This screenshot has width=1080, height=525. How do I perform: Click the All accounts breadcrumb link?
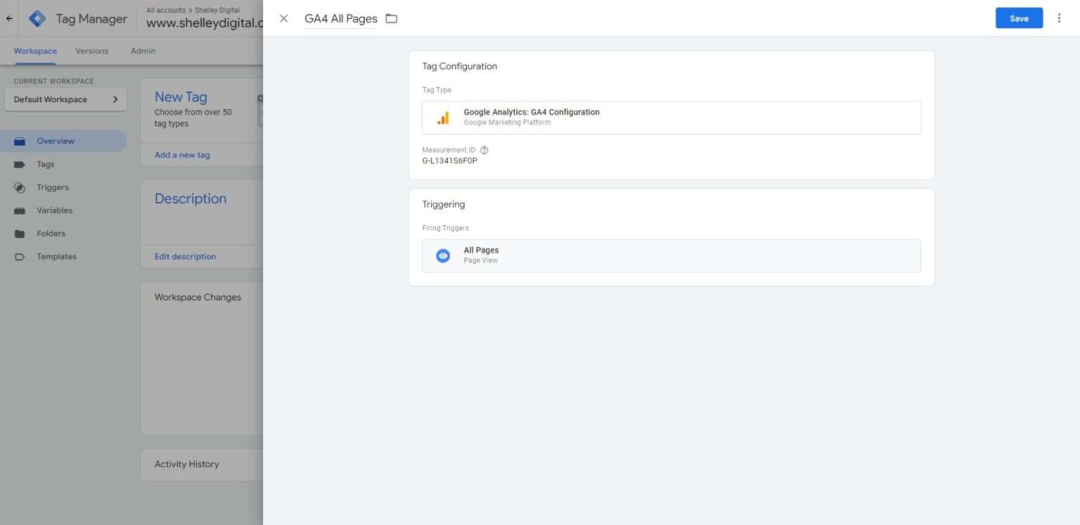click(x=166, y=10)
